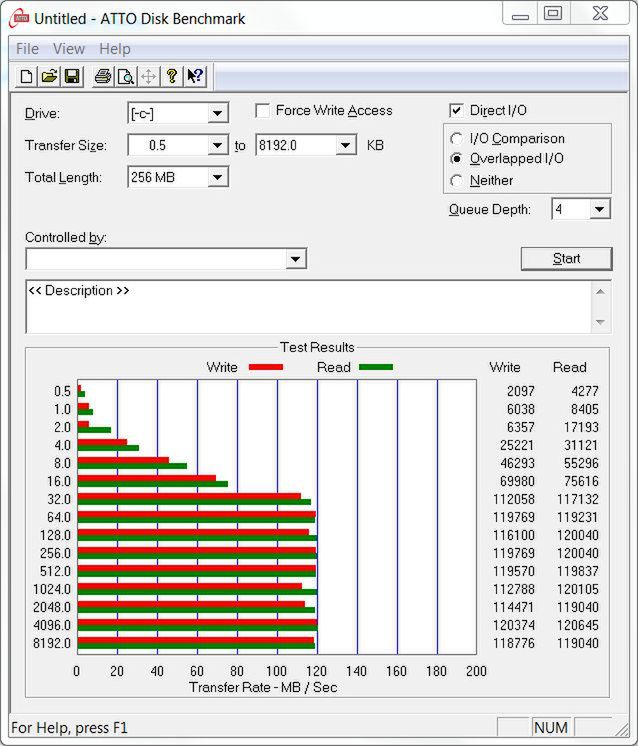Click the 8192.0 row red write bar
This screenshot has width=638, height=746.
point(196,640)
